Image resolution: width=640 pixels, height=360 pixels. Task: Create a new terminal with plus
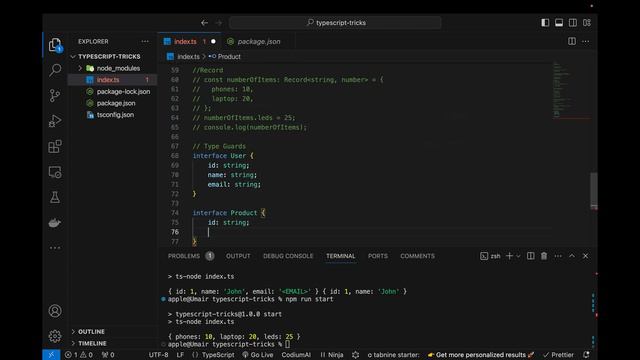(509, 256)
